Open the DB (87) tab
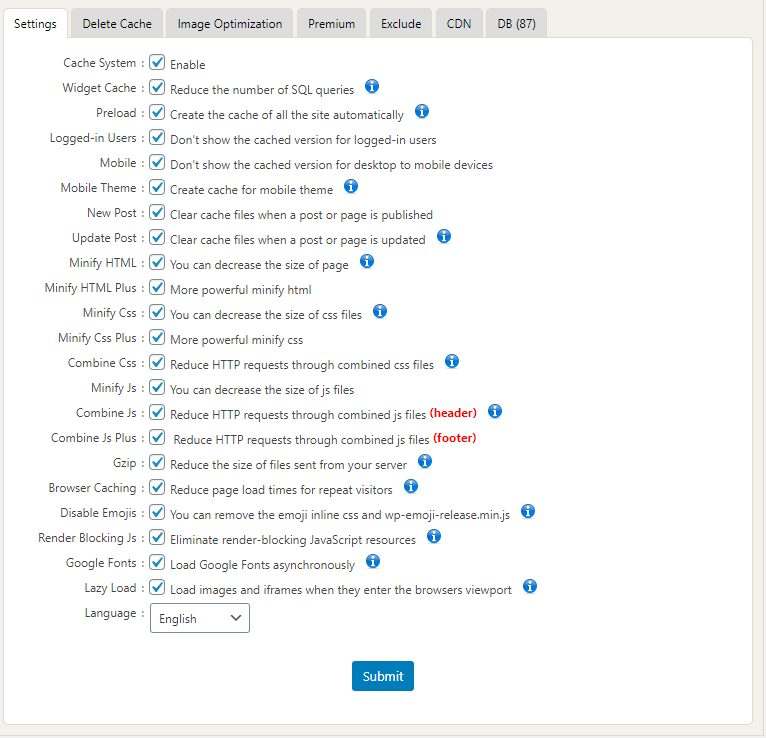The width and height of the screenshot is (766, 738). [516, 23]
